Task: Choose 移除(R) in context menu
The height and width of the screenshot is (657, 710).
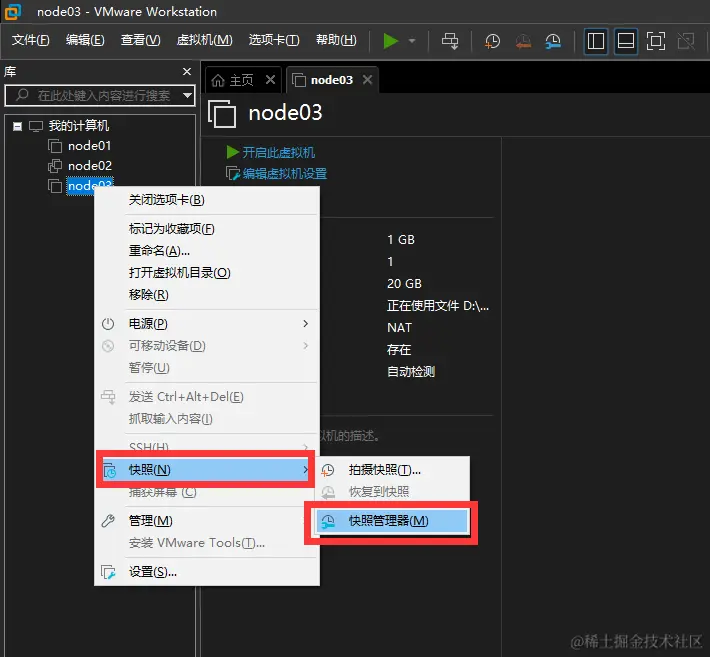Action: [207, 295]
